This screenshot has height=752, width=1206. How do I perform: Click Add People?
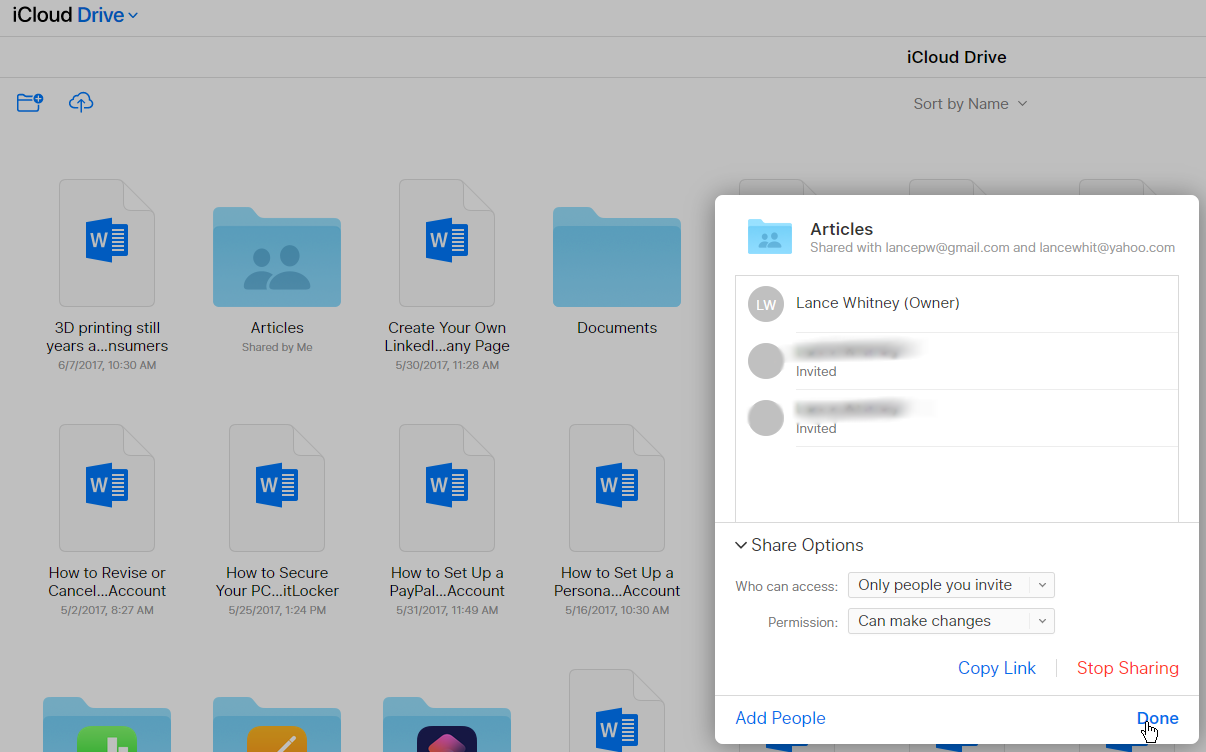click(780, 718)
